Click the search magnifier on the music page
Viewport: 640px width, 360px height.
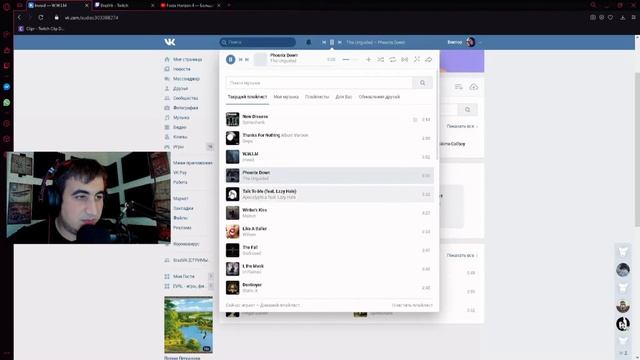(x=467, y=109)
